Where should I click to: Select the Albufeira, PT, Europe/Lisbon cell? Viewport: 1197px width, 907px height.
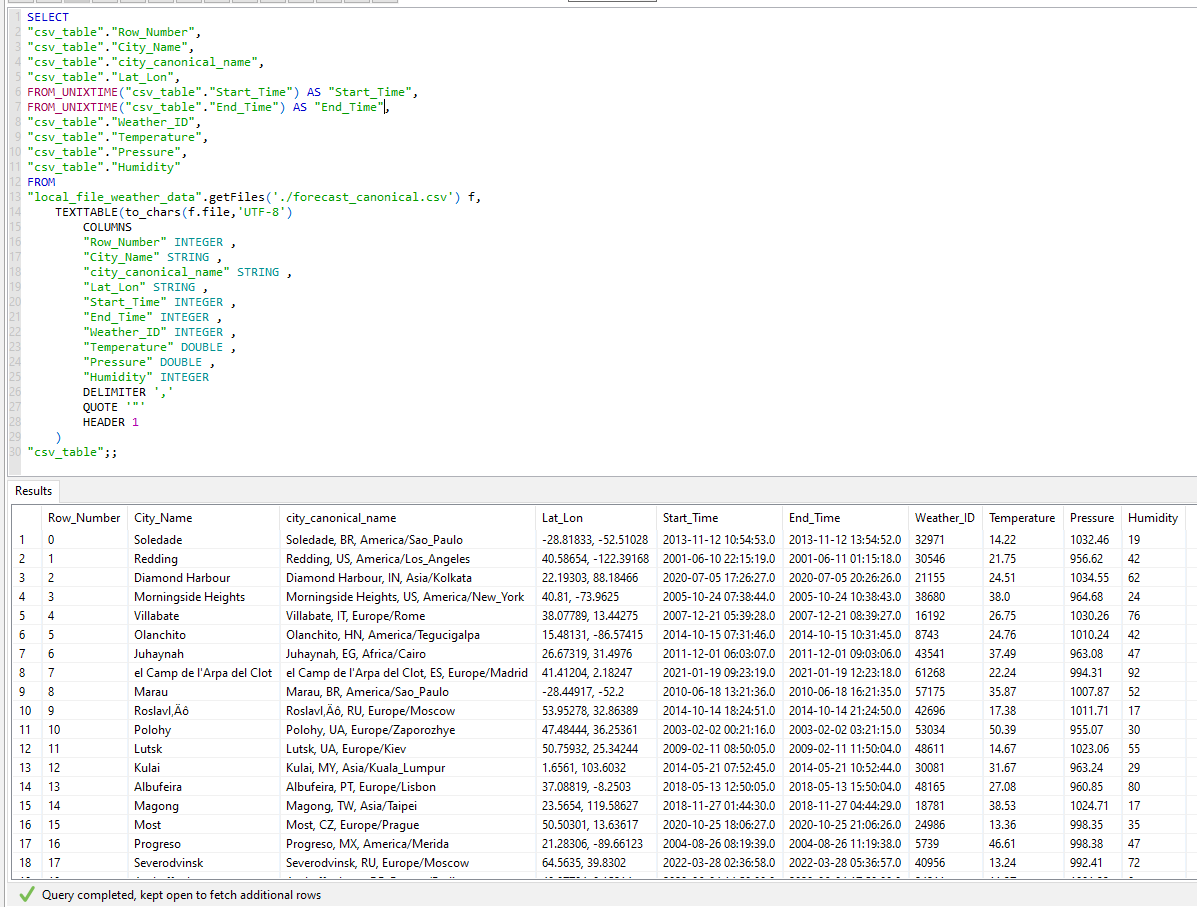coord(360,787)
